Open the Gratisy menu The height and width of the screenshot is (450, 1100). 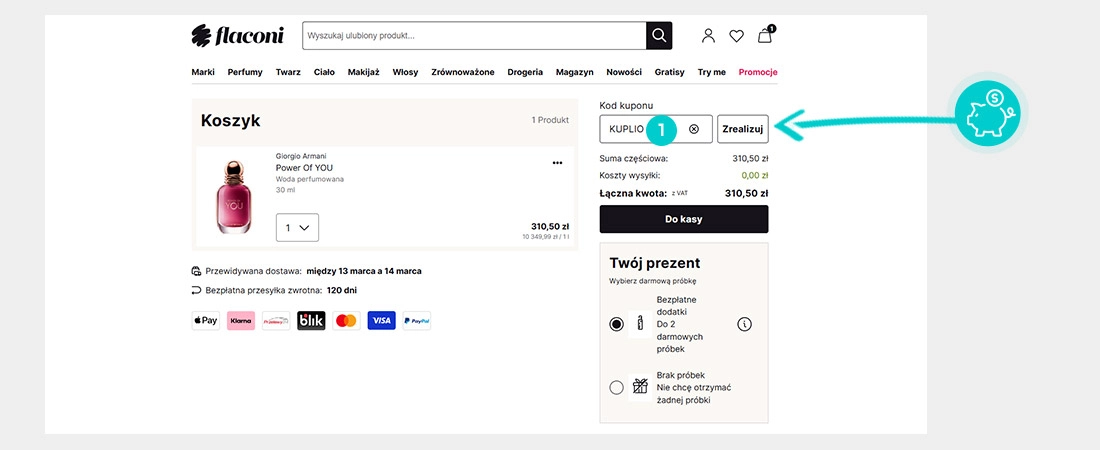pos(669,72)
